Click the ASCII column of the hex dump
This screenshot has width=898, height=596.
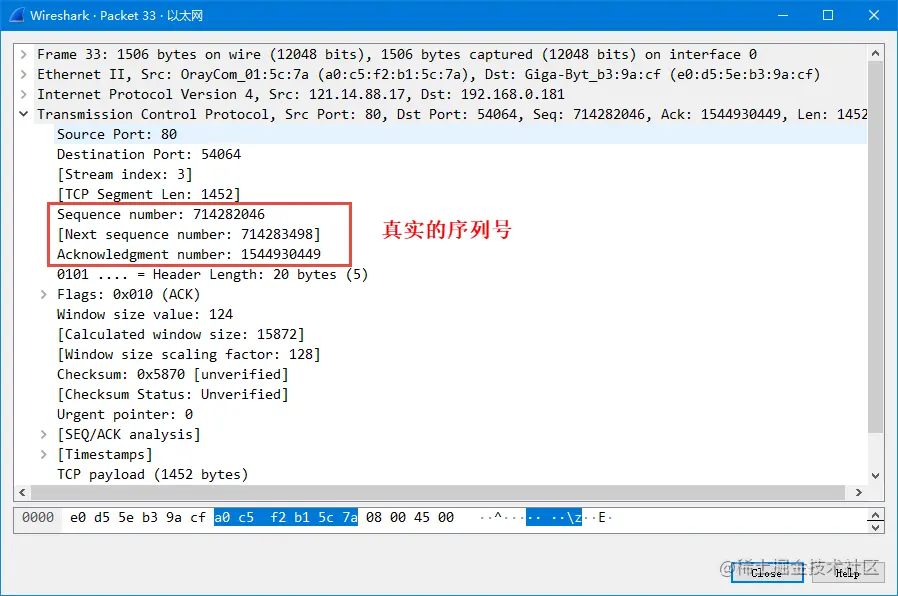[546, 518]
